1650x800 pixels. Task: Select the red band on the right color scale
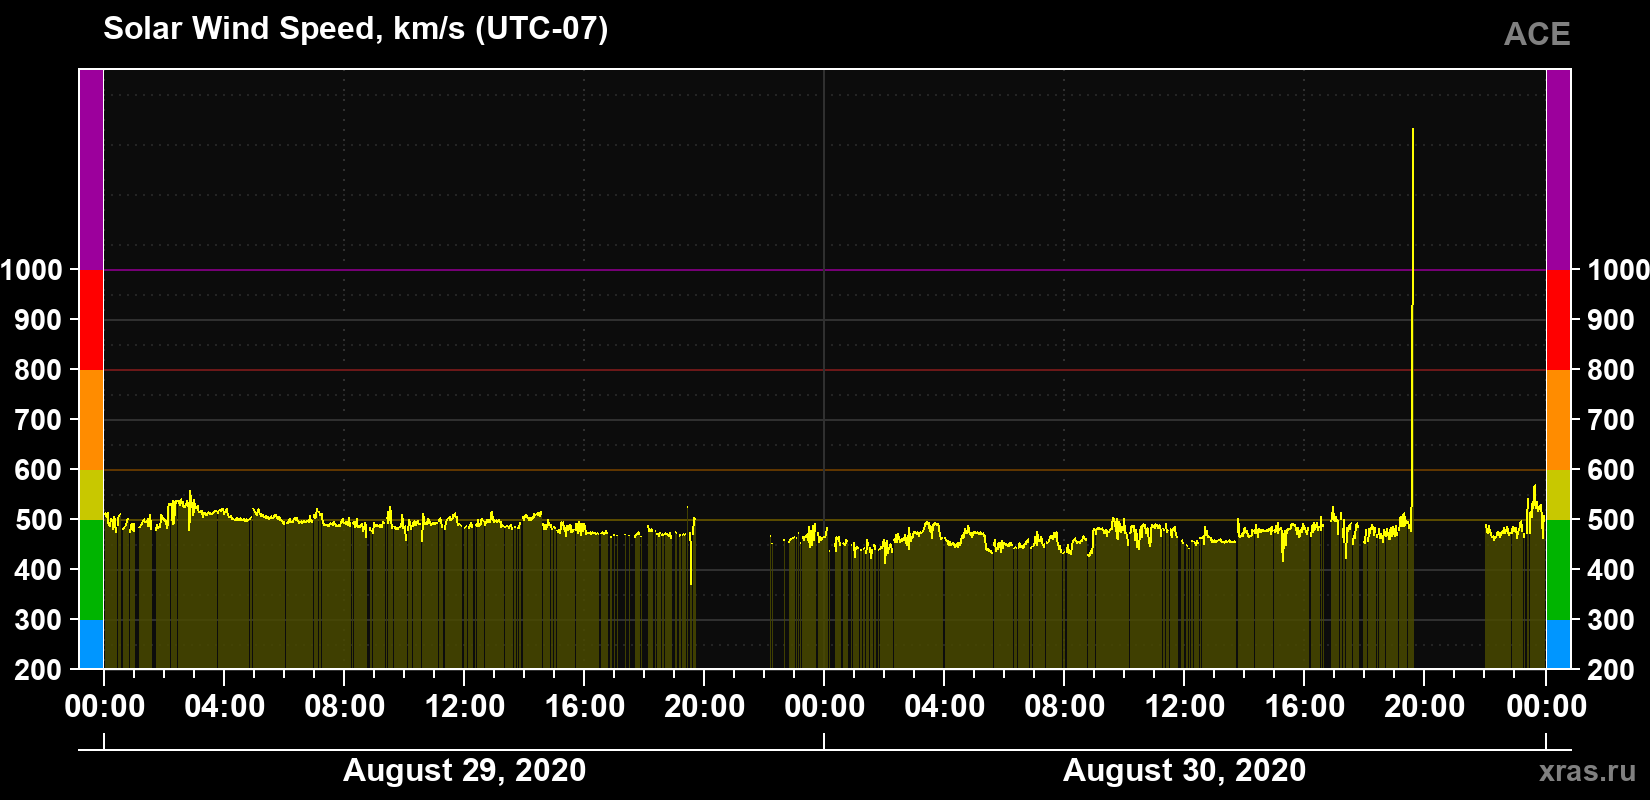tap(1558, 320)
